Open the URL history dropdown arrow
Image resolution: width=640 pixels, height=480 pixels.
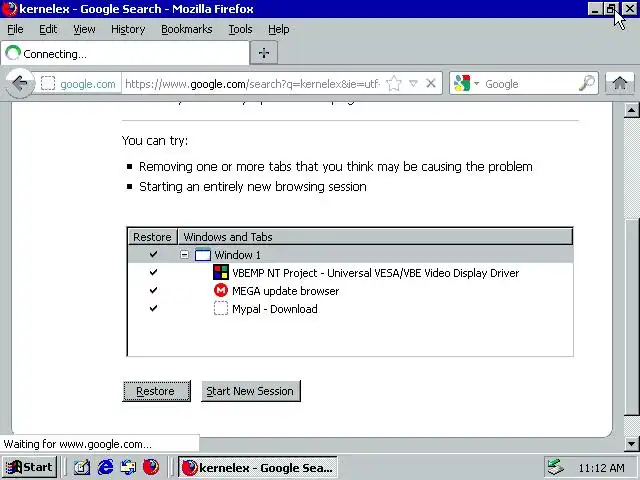[x=413, y=83]
